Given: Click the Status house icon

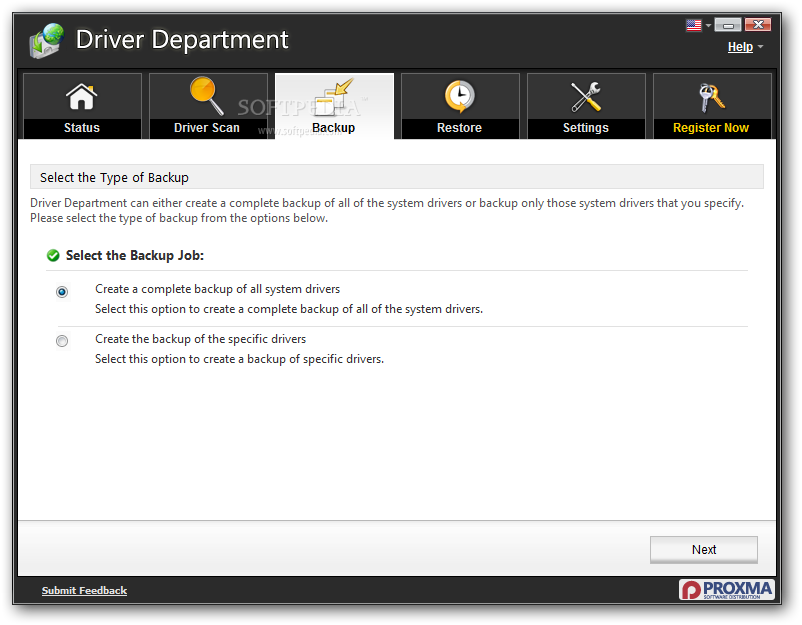Looking at the screenshot, I should click(x=81, y=97).
